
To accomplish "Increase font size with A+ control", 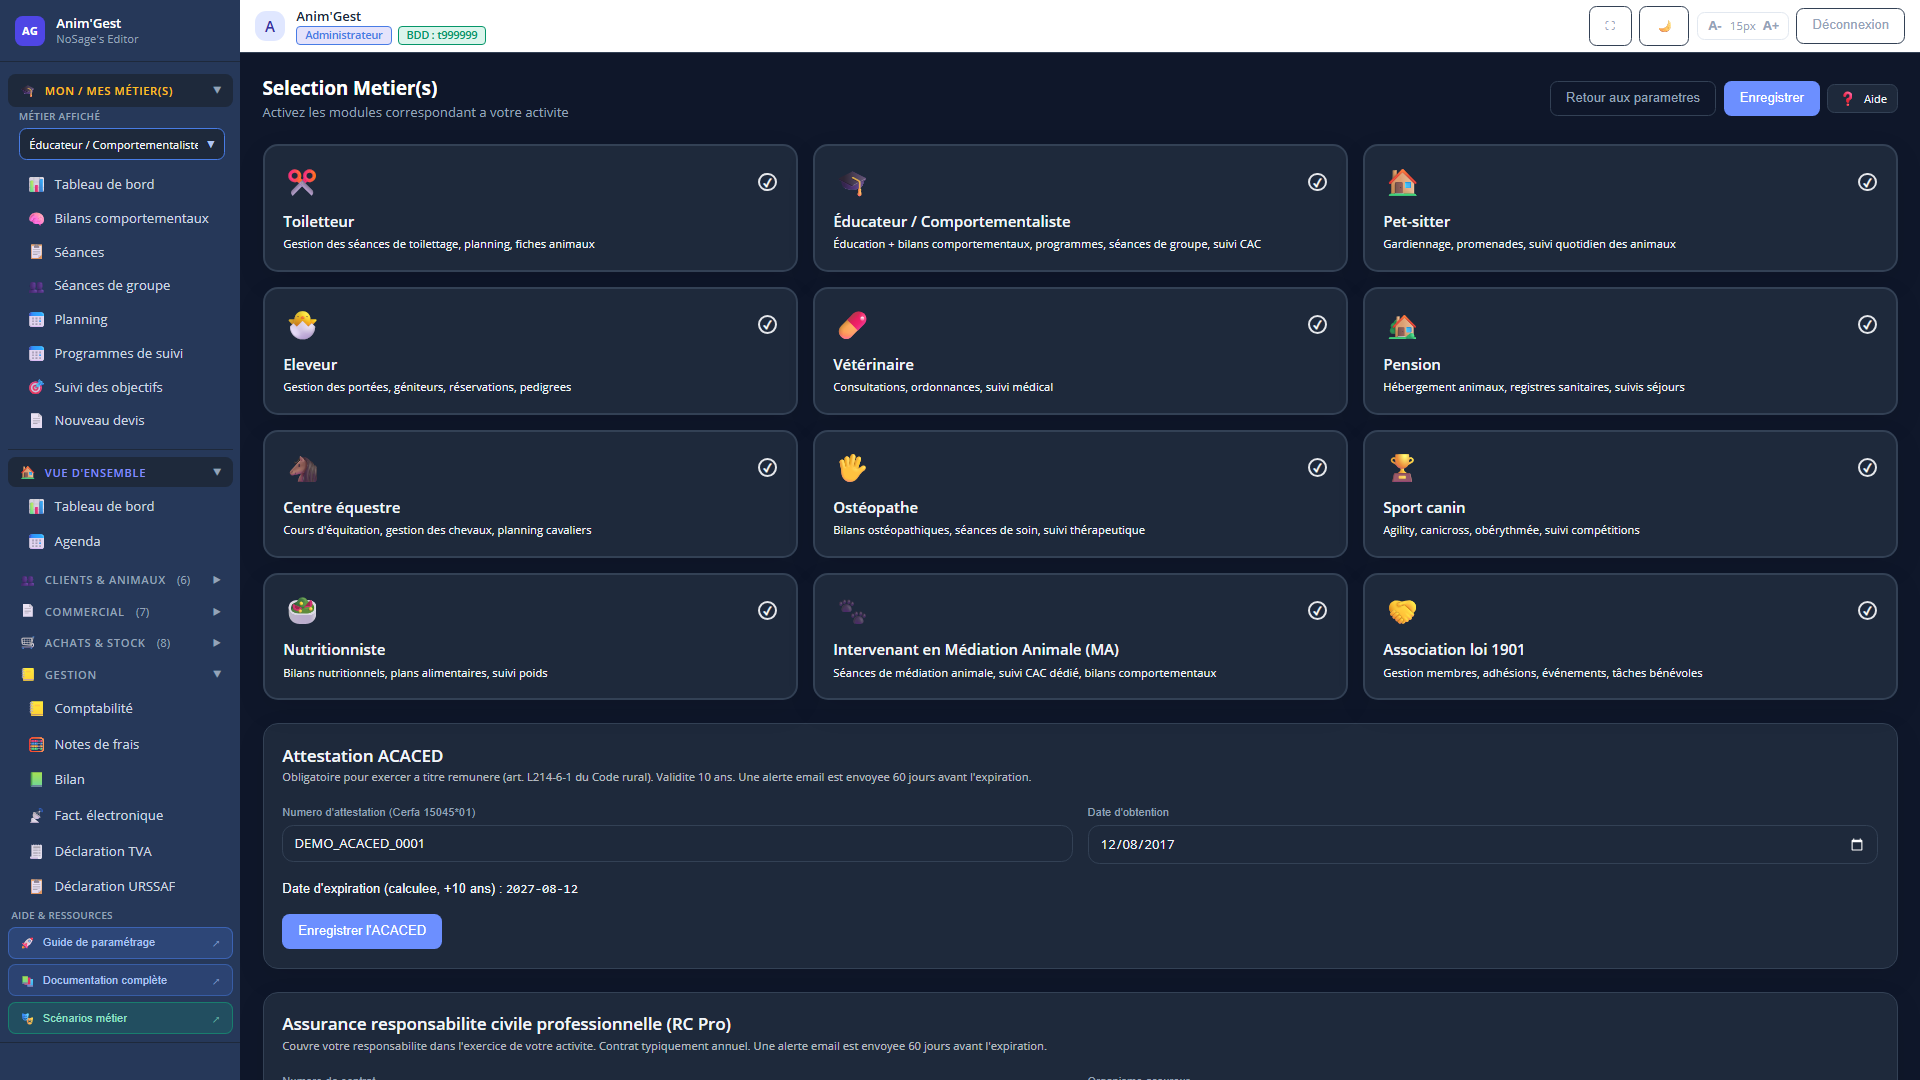I will 1771,26.
